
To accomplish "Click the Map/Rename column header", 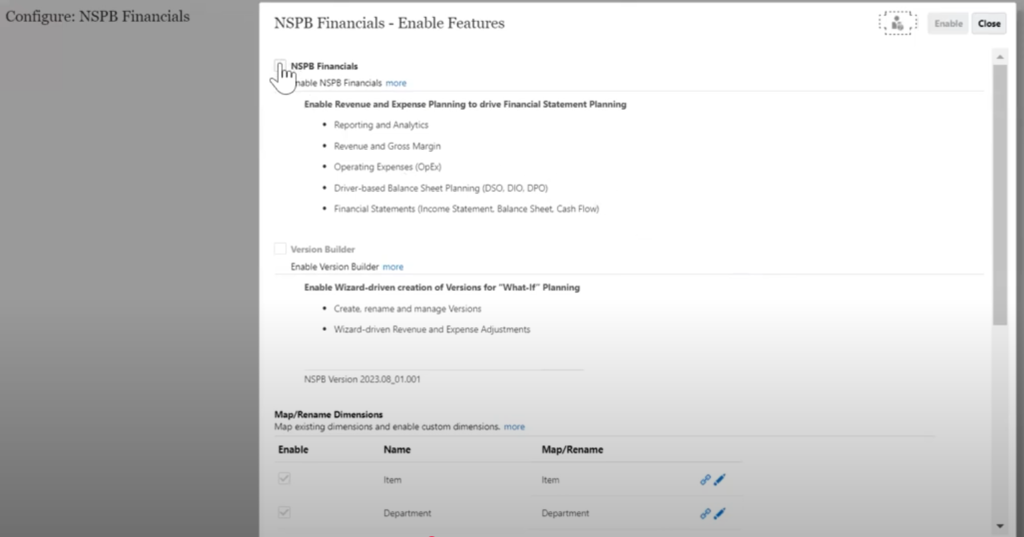I will pos(572,450).
